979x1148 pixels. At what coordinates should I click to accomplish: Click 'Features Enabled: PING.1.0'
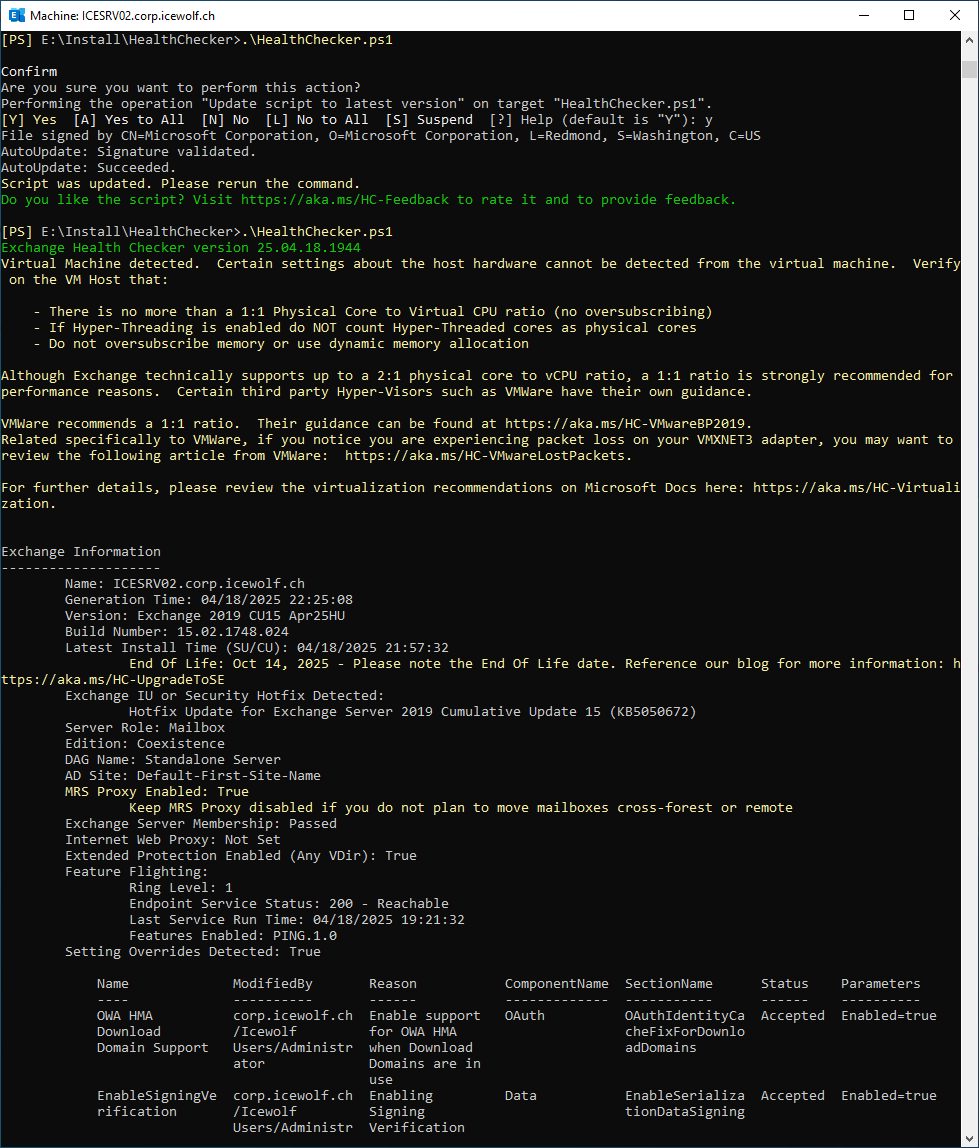click(233, 936)
